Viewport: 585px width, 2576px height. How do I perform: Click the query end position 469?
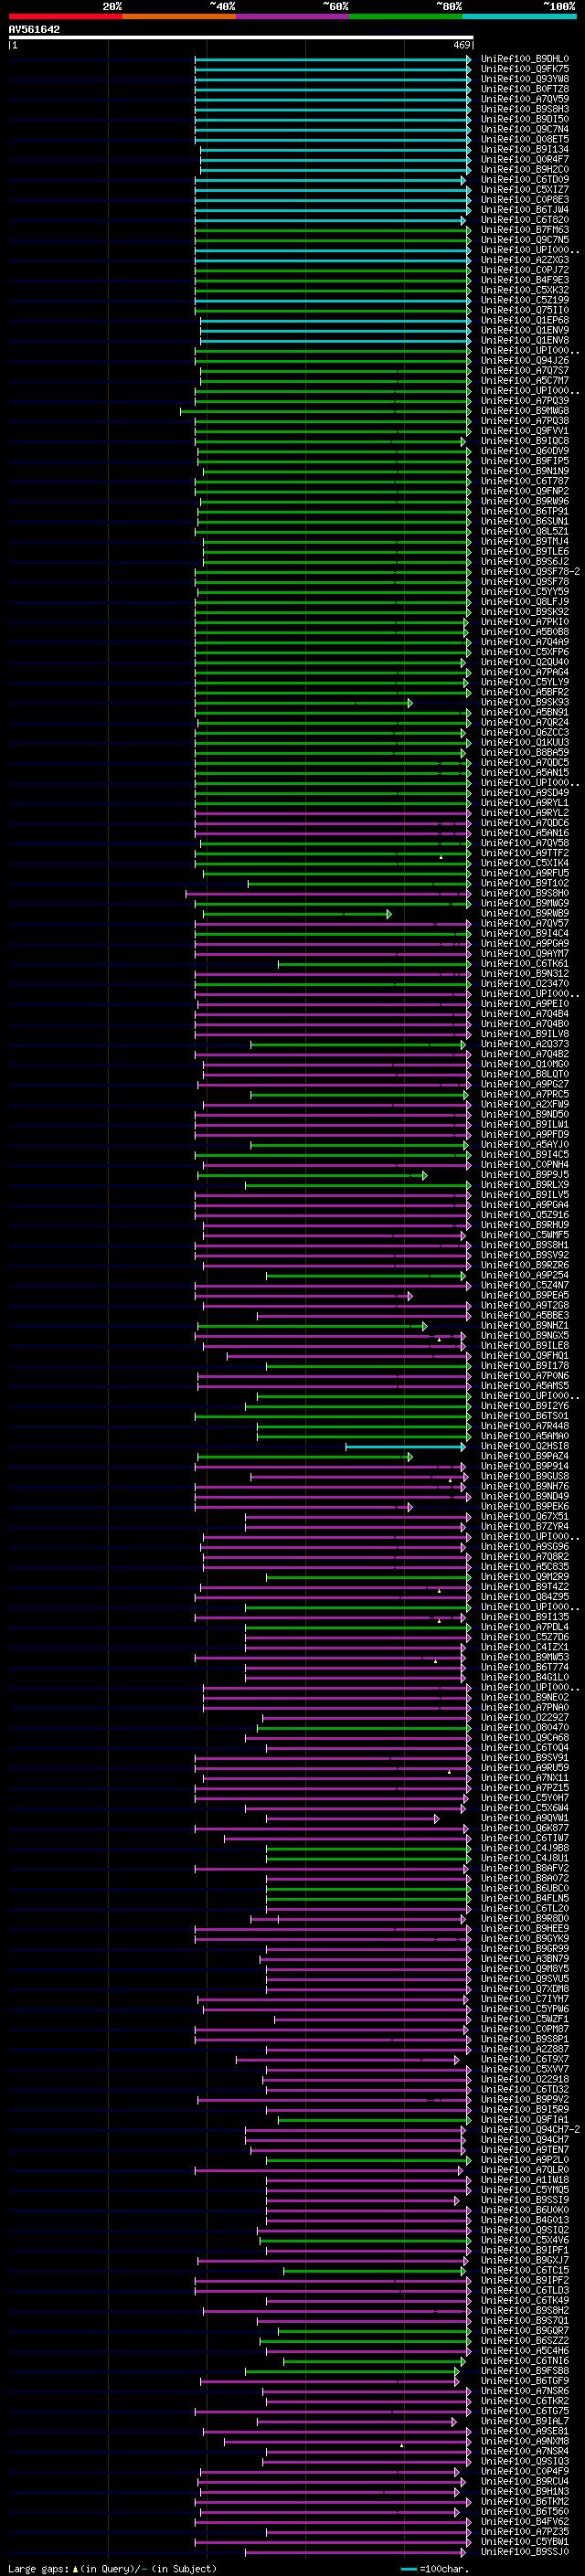click(461, 45)
